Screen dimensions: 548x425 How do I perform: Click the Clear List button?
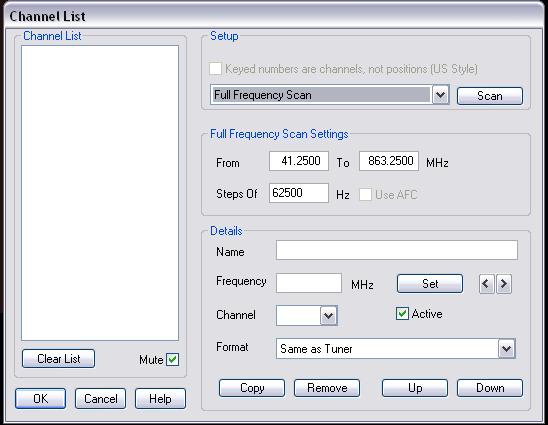(x=58, y=359)
